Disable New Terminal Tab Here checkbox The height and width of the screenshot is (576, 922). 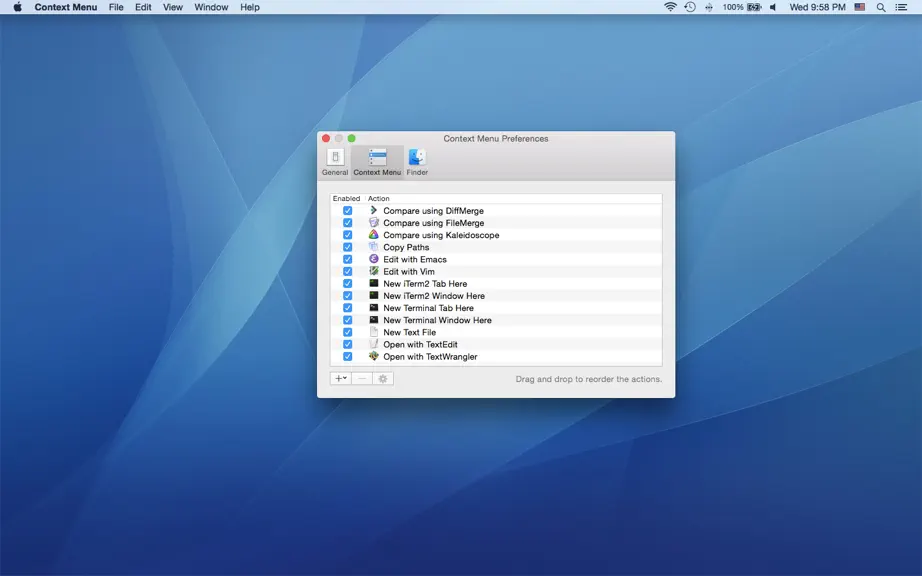[x=348, y=307]
